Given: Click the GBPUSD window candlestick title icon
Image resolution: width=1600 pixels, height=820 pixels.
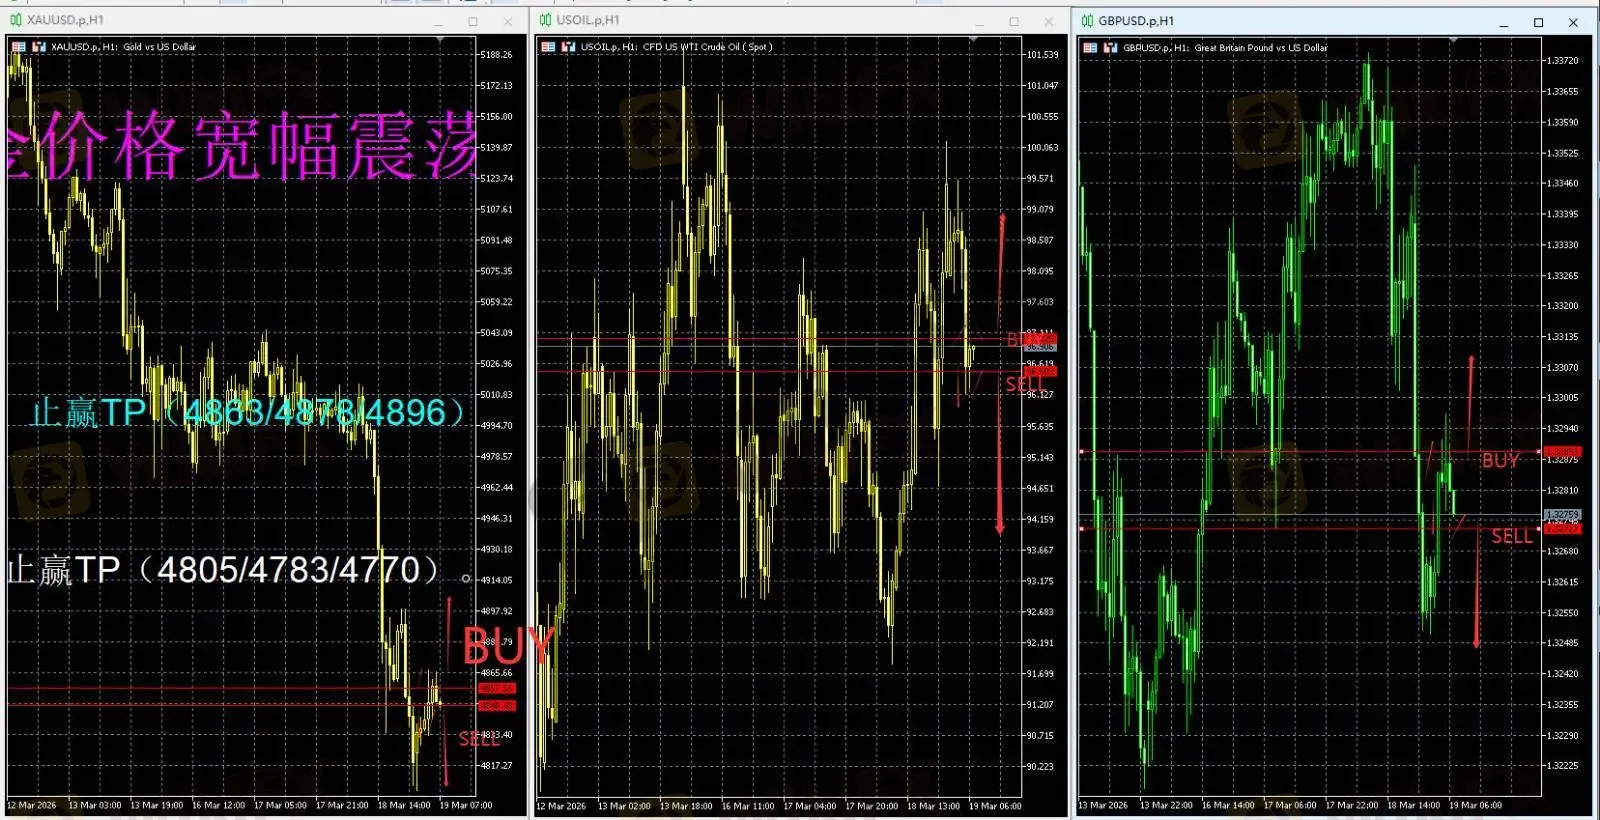Looking at the screenshot, I should pos(1087,21).
